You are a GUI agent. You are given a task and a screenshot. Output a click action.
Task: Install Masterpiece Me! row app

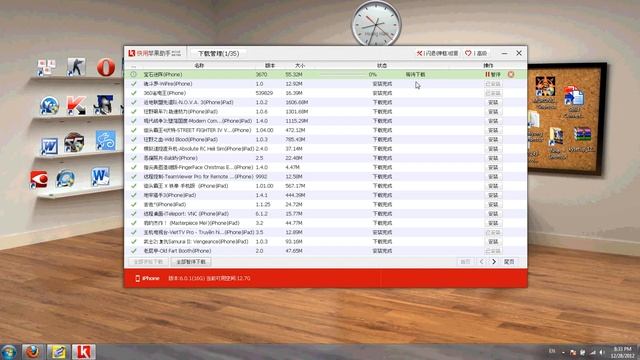tap(493, 223)
